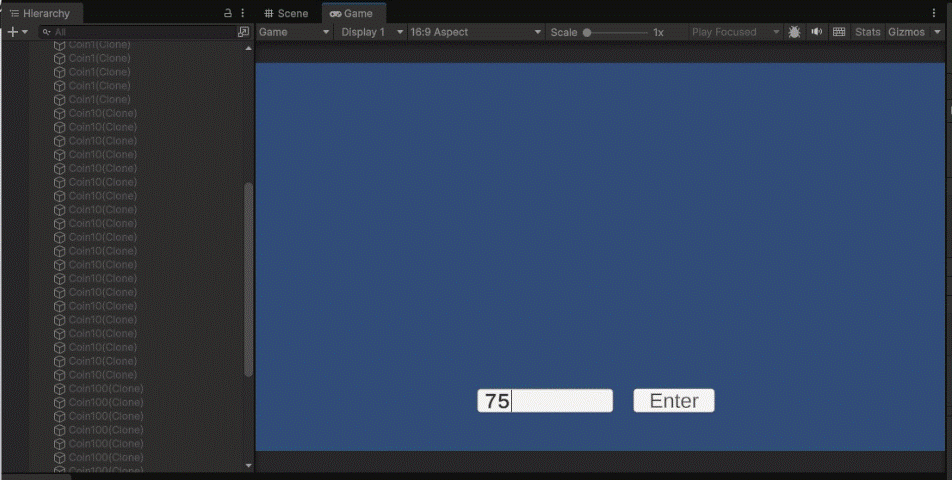Open the Display 1 dropdown
The height and width of the screenshot is (480, 952).
pyautogui.click(x=371, y=32)
